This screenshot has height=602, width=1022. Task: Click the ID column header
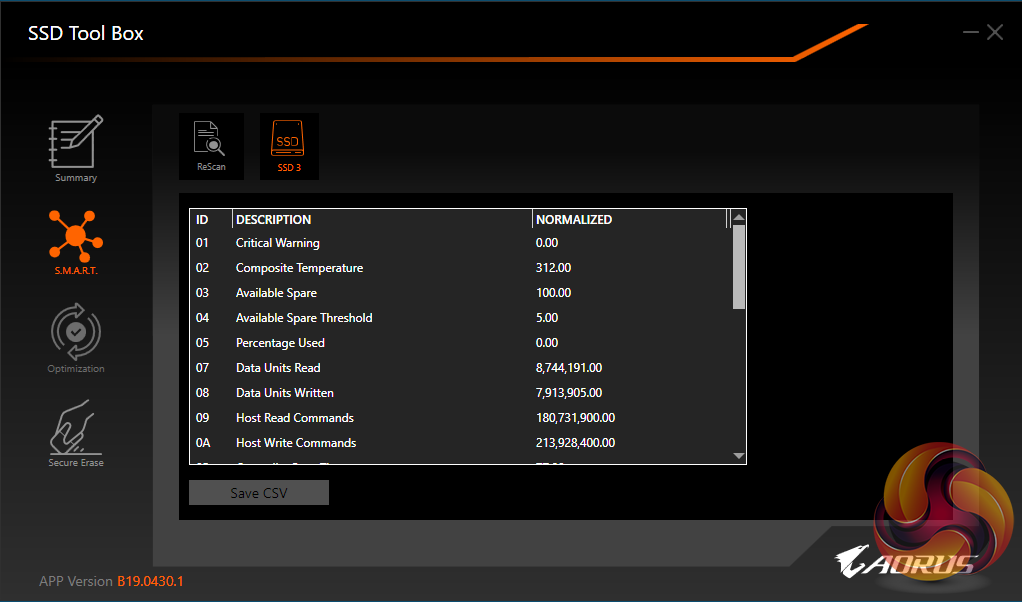click(x=211, y=220)
